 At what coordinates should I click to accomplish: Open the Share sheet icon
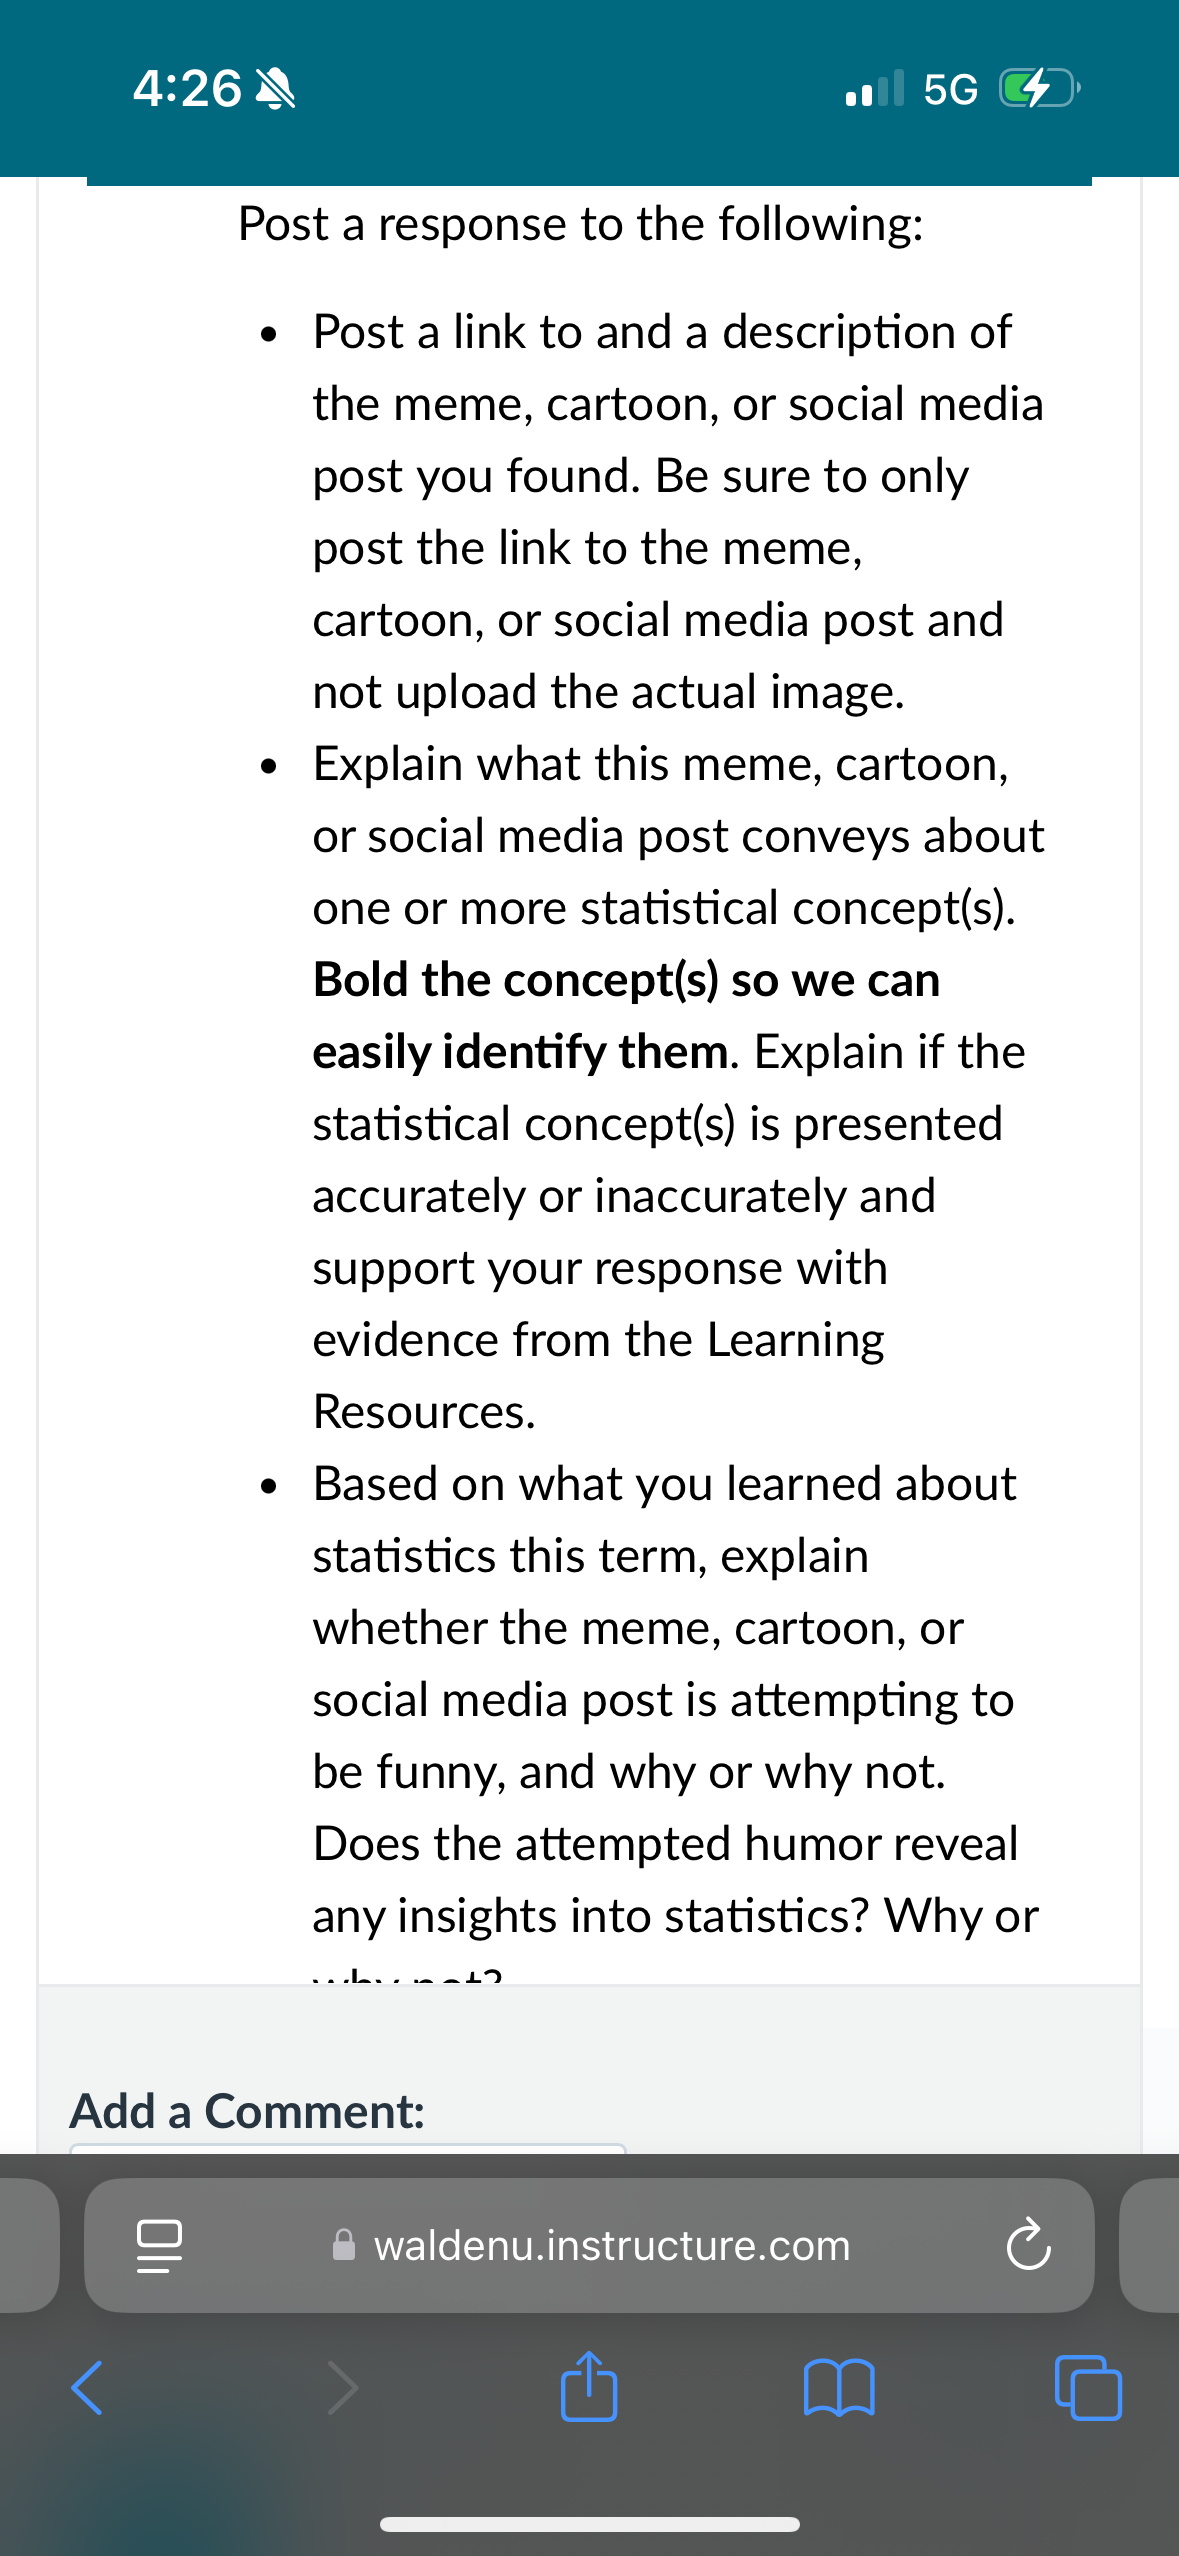589,2385
